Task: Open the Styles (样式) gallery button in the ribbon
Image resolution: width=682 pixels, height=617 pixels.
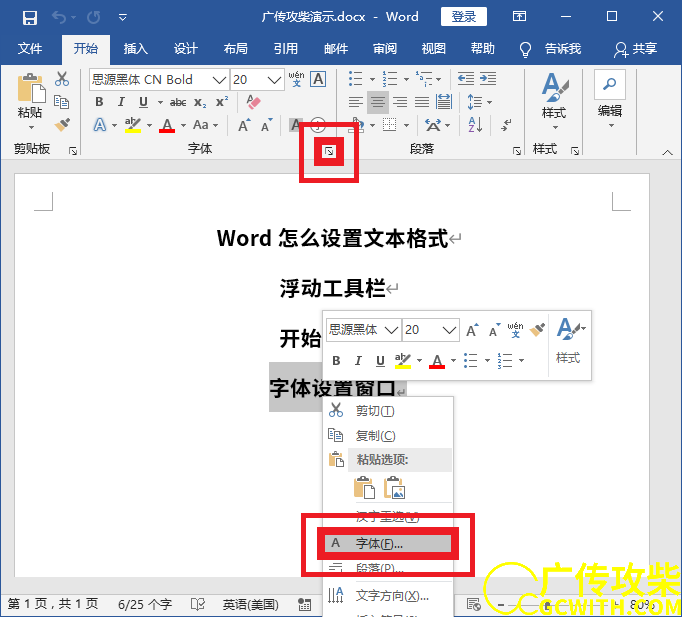Action: [x=555, y=101]
